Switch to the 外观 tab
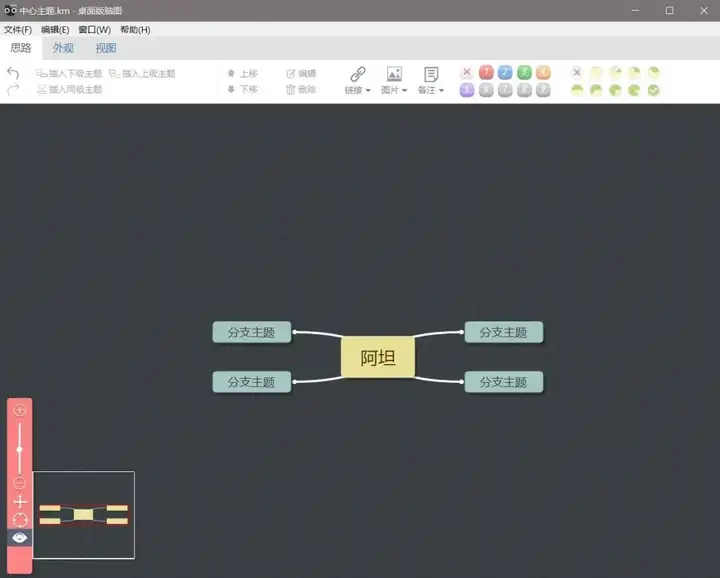 [63, 48]
